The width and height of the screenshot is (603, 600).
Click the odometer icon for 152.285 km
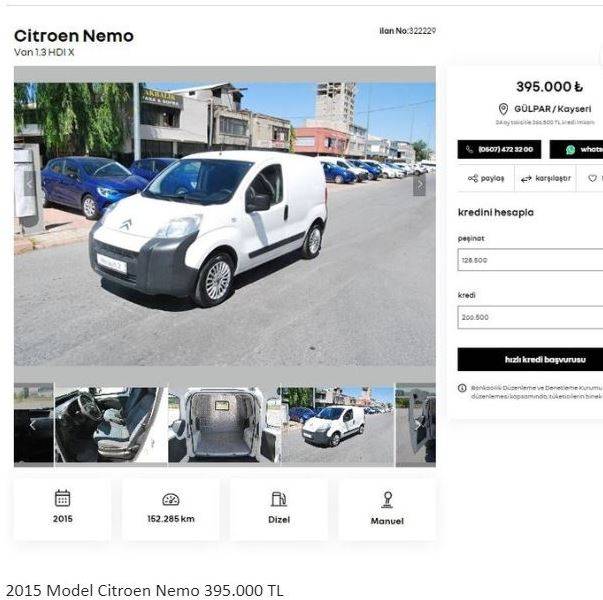tap(171, 499)
